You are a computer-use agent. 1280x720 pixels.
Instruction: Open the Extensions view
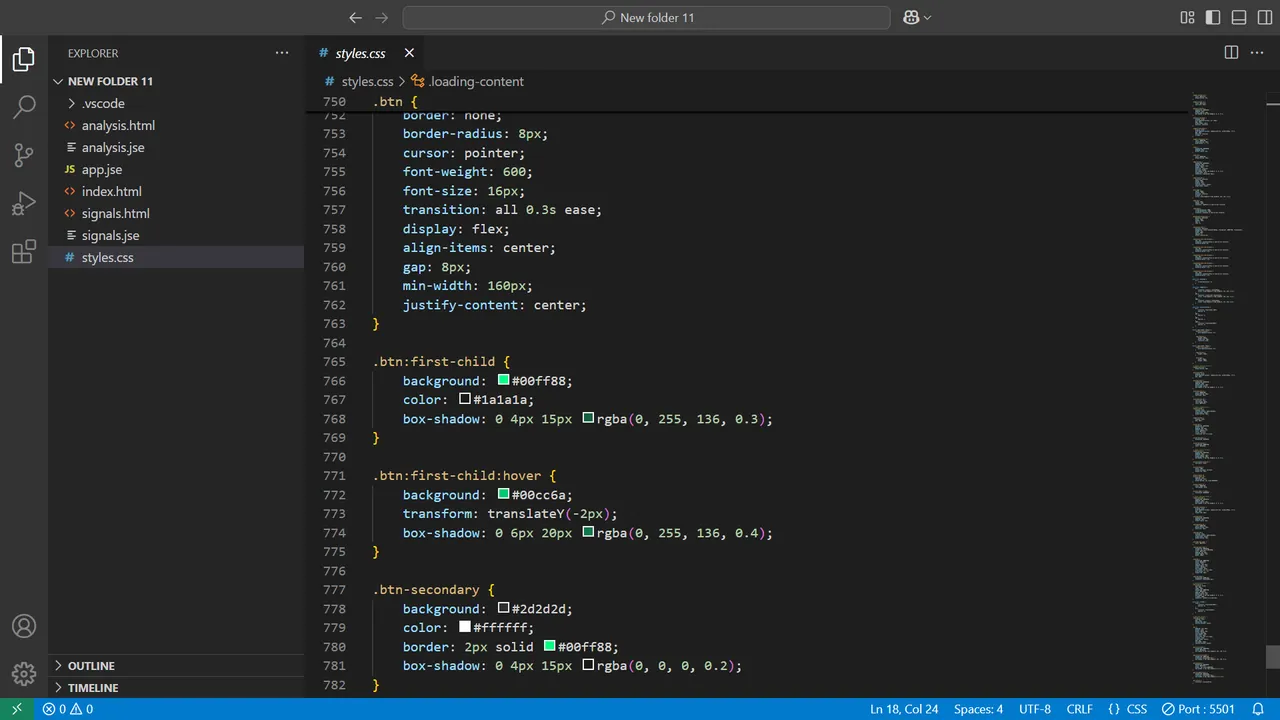[x=24, y=252]
